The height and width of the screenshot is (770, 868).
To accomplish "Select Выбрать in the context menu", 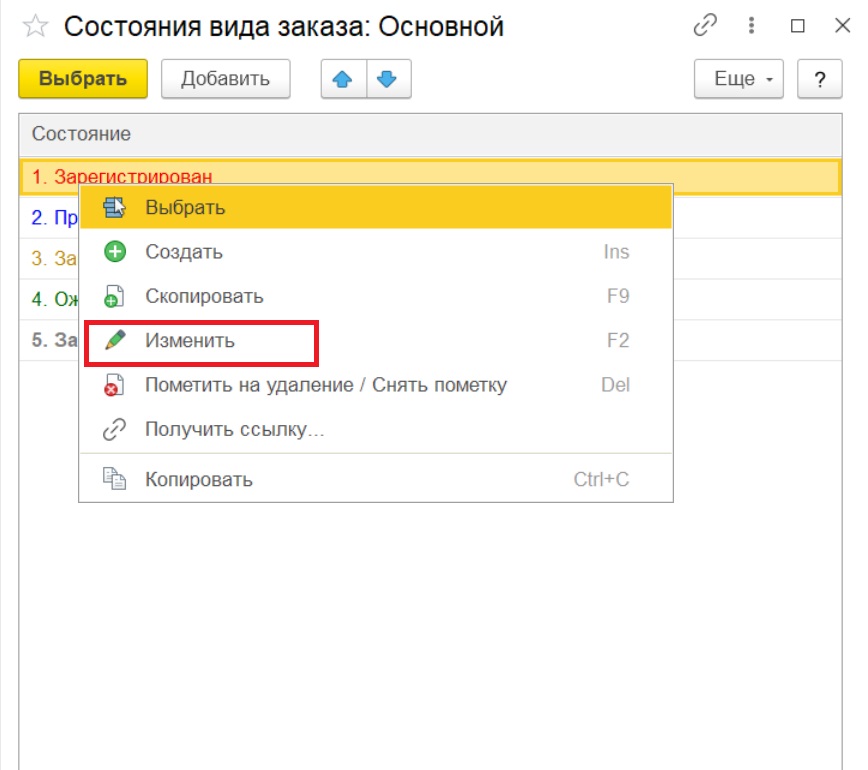I will pos(185,208).
